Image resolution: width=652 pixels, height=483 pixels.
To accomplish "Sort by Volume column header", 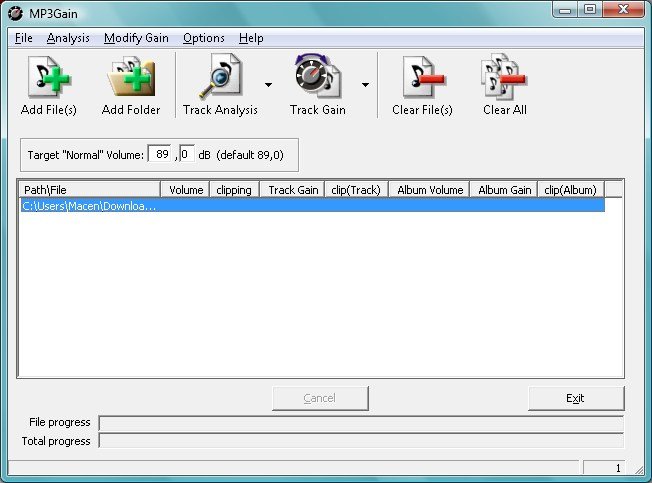I will [x=185, y=190].
